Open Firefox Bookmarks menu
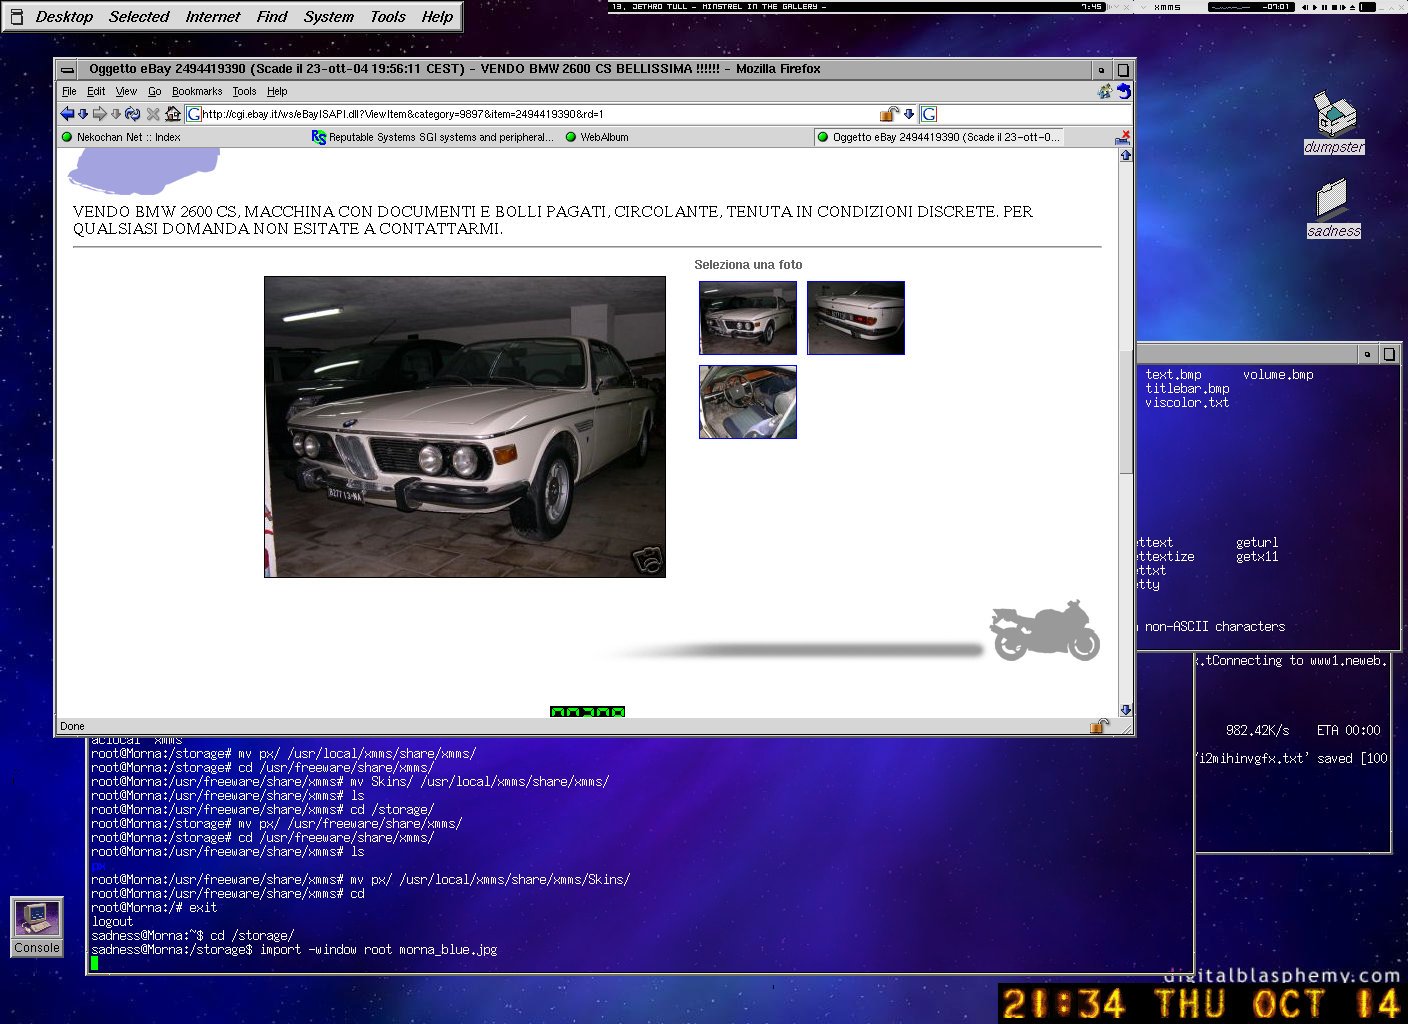Screen dimensions: 1408x1024 pos(197,91)
